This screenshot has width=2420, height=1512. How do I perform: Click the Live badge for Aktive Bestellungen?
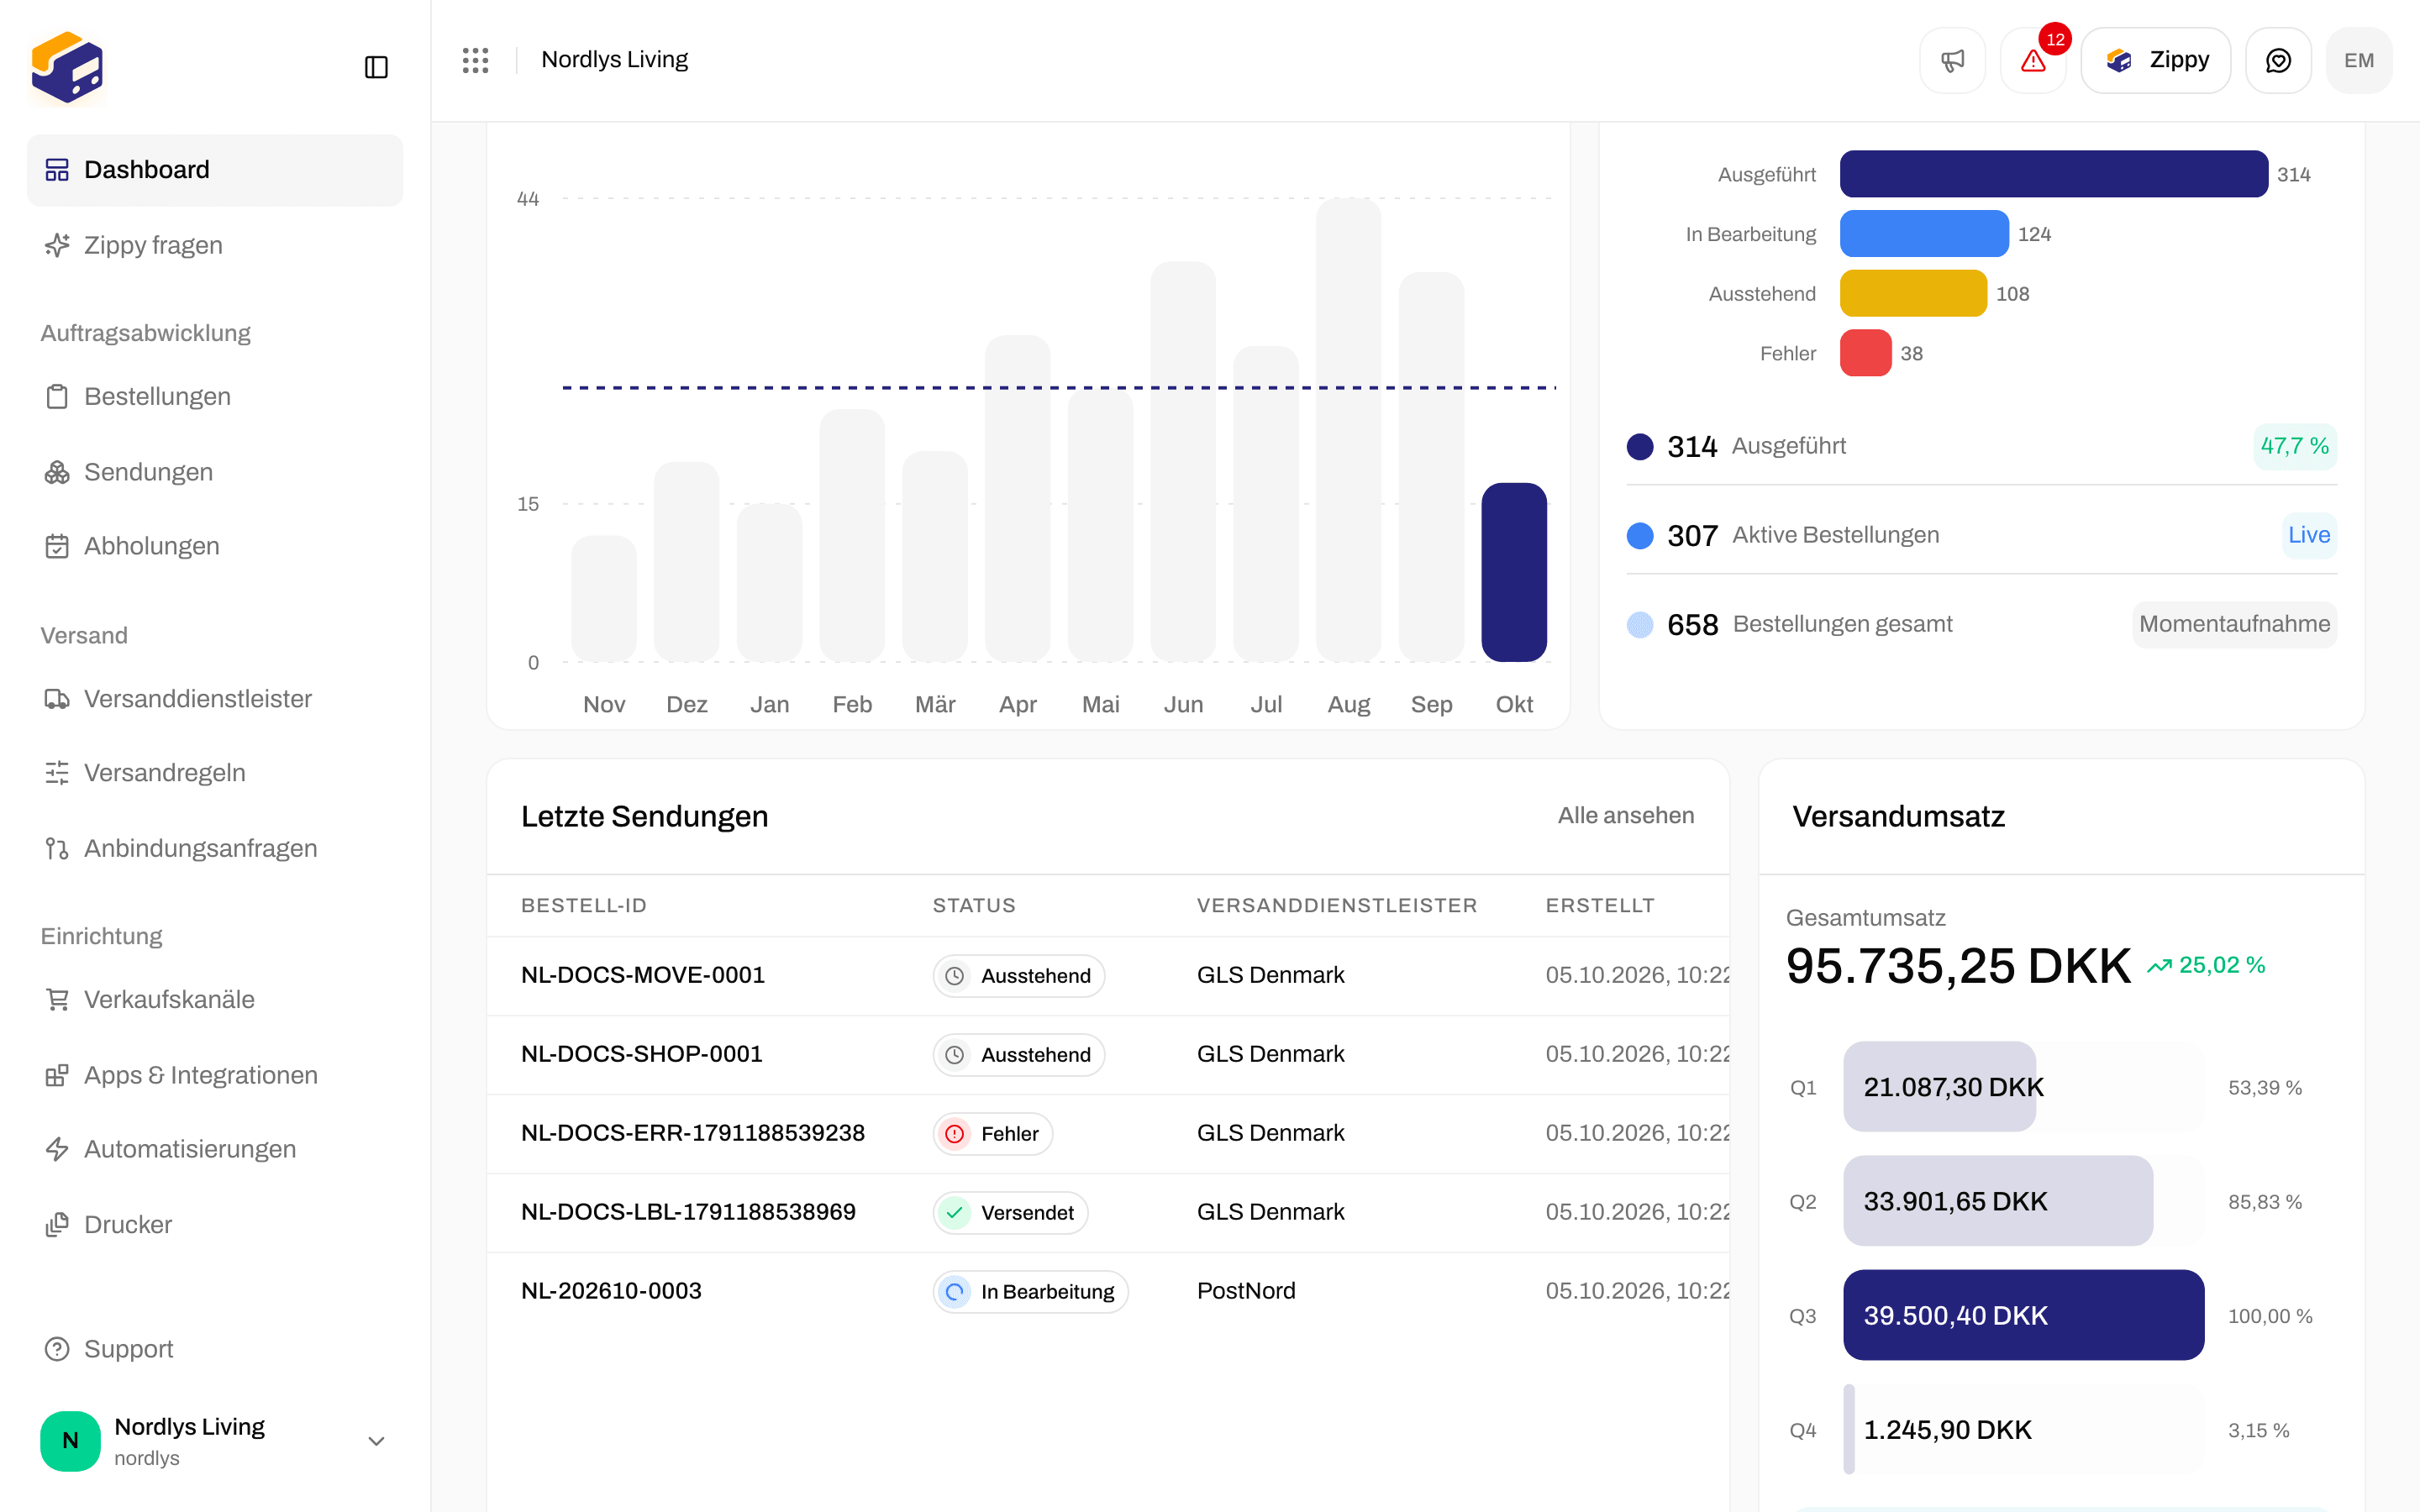[2309, 535]
